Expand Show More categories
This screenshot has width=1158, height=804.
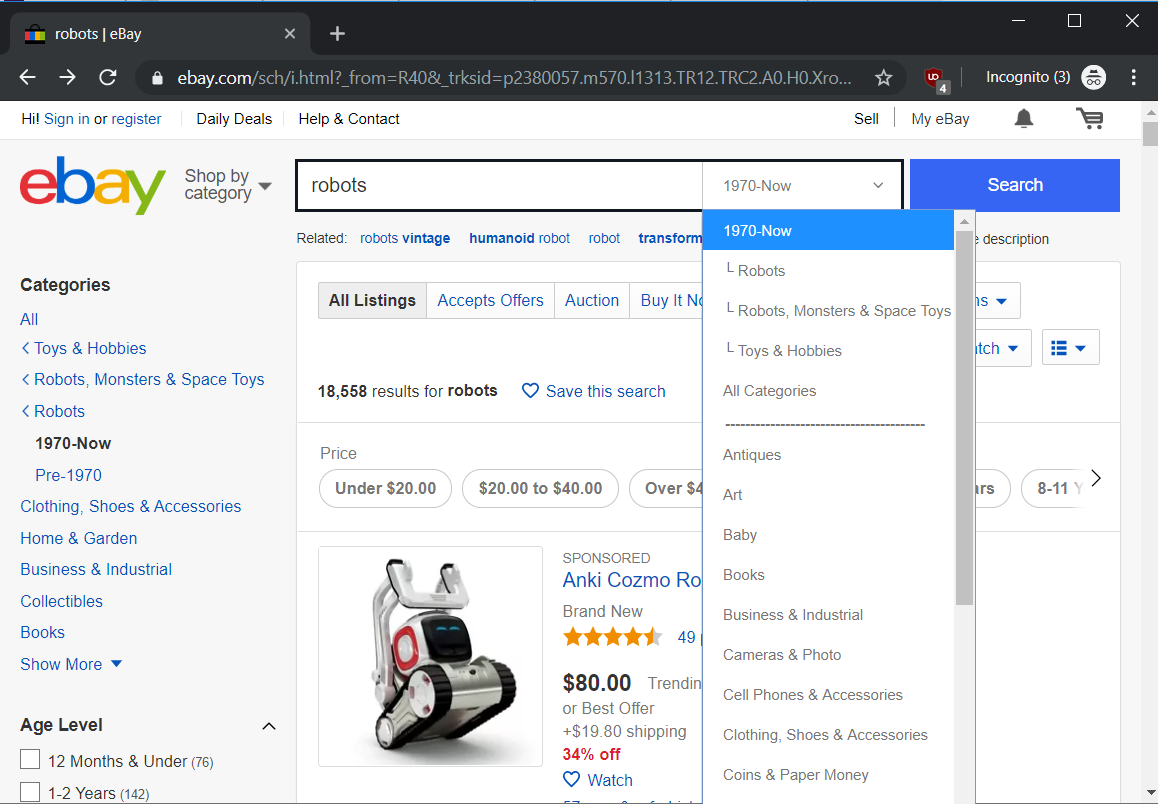[71, 664]
